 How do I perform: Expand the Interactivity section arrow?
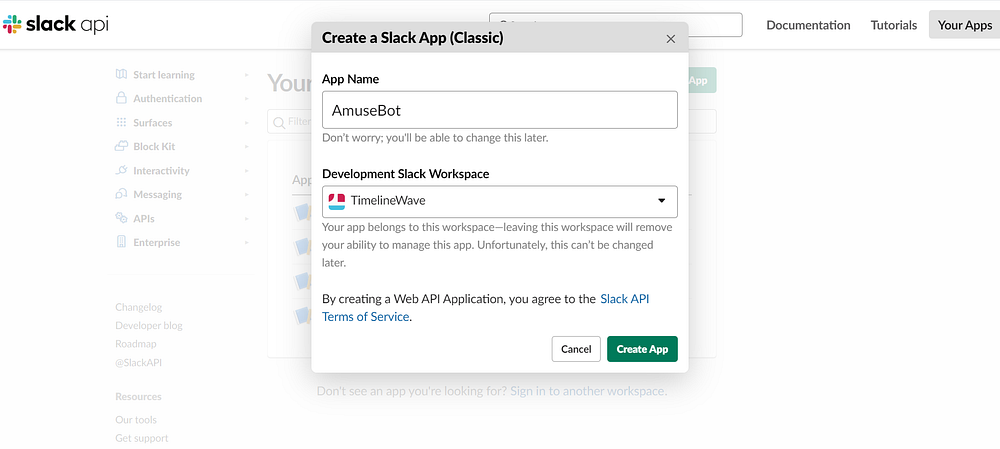[x=247, y=171]
